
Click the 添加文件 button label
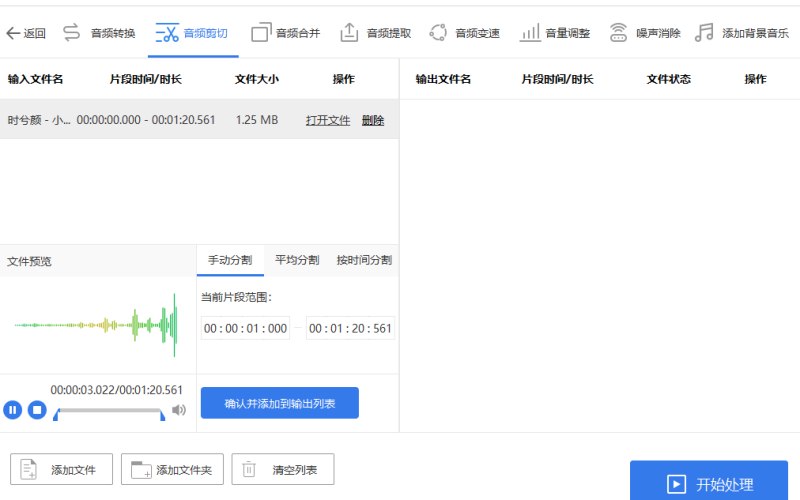[73, 470]
